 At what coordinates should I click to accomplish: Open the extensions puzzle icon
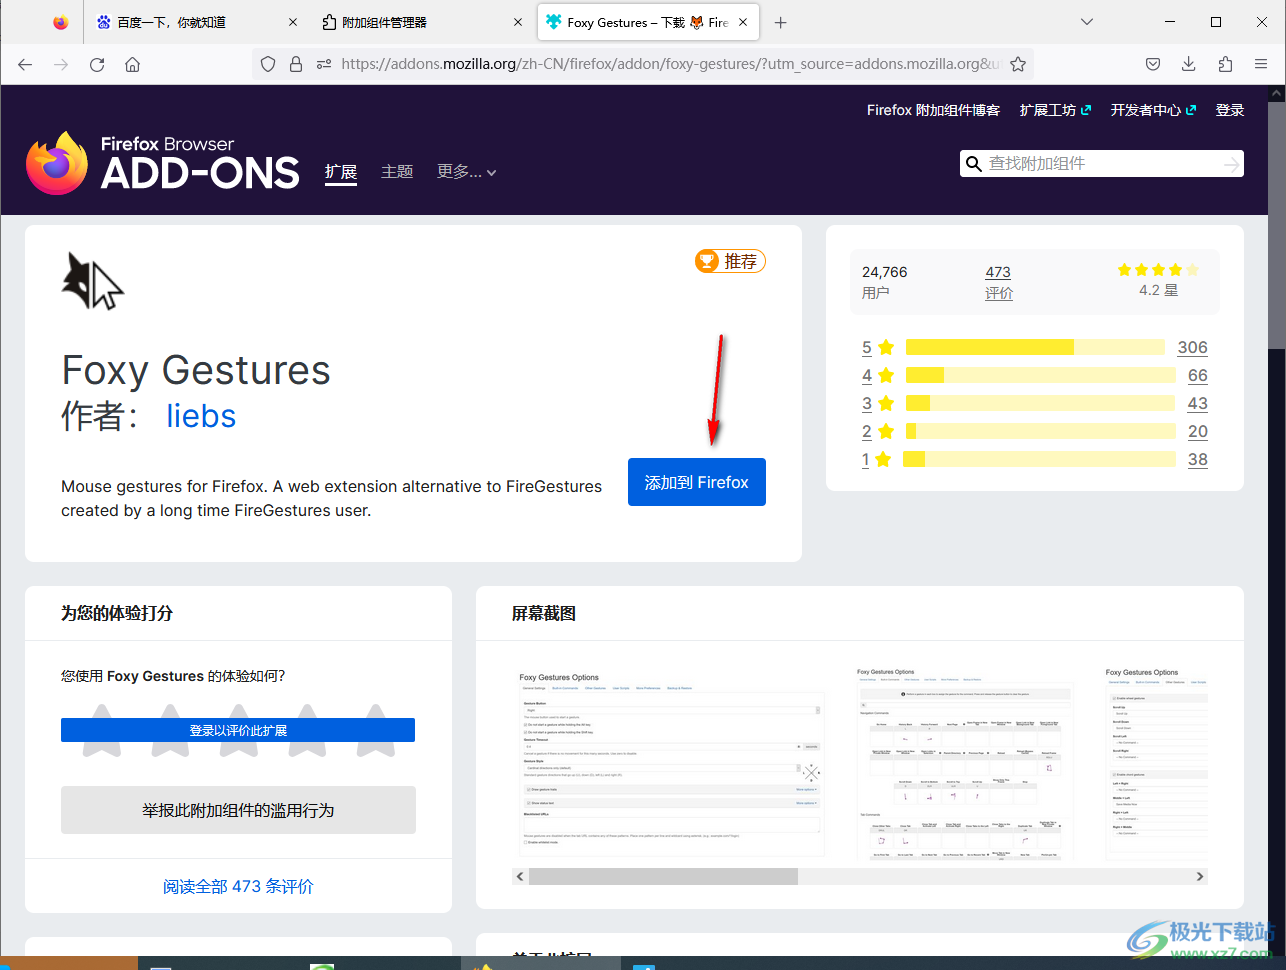click(x=1225, y=64)
